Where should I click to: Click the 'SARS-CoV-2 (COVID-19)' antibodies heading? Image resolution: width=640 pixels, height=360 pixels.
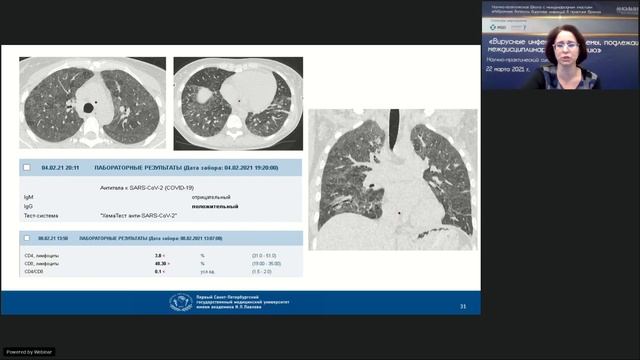[x=147, y=188]
